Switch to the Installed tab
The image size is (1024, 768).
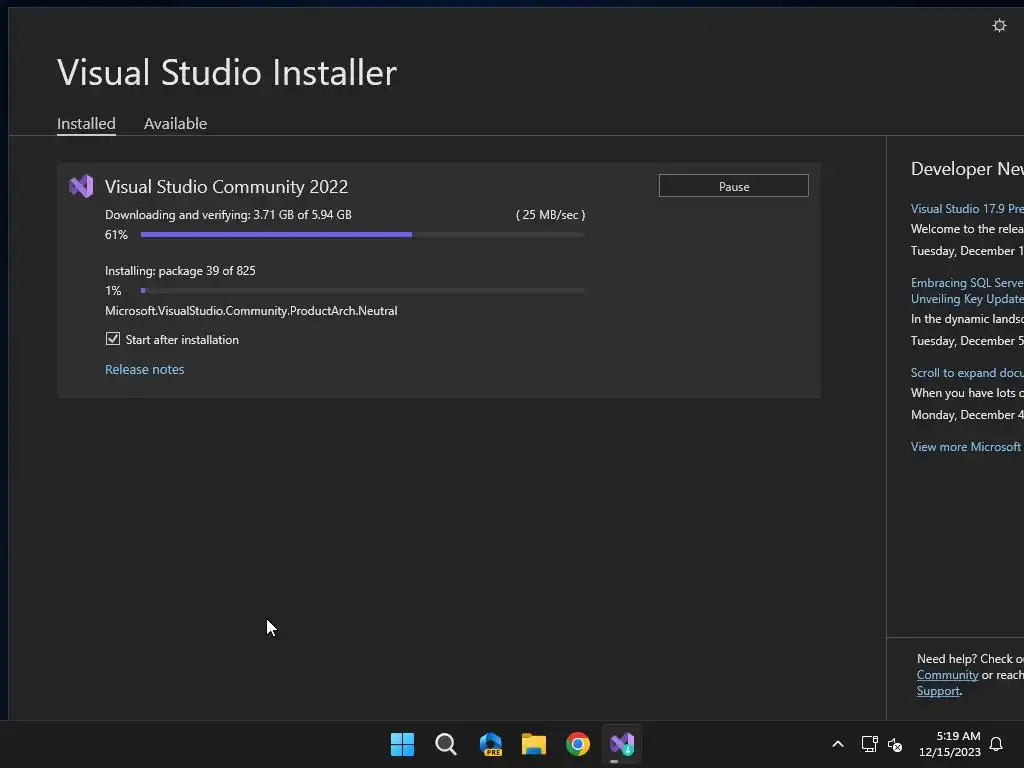coord(86,123)
